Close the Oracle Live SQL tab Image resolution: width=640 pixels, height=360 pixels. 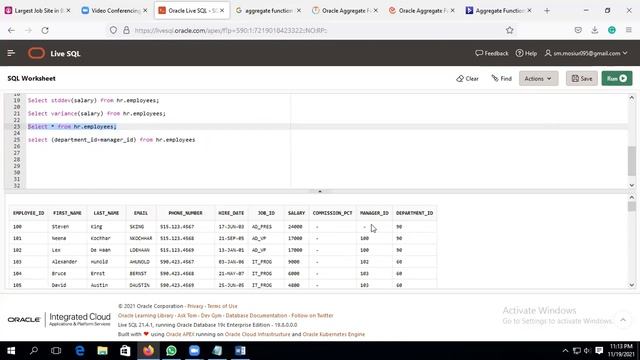(x=222, y=11)
